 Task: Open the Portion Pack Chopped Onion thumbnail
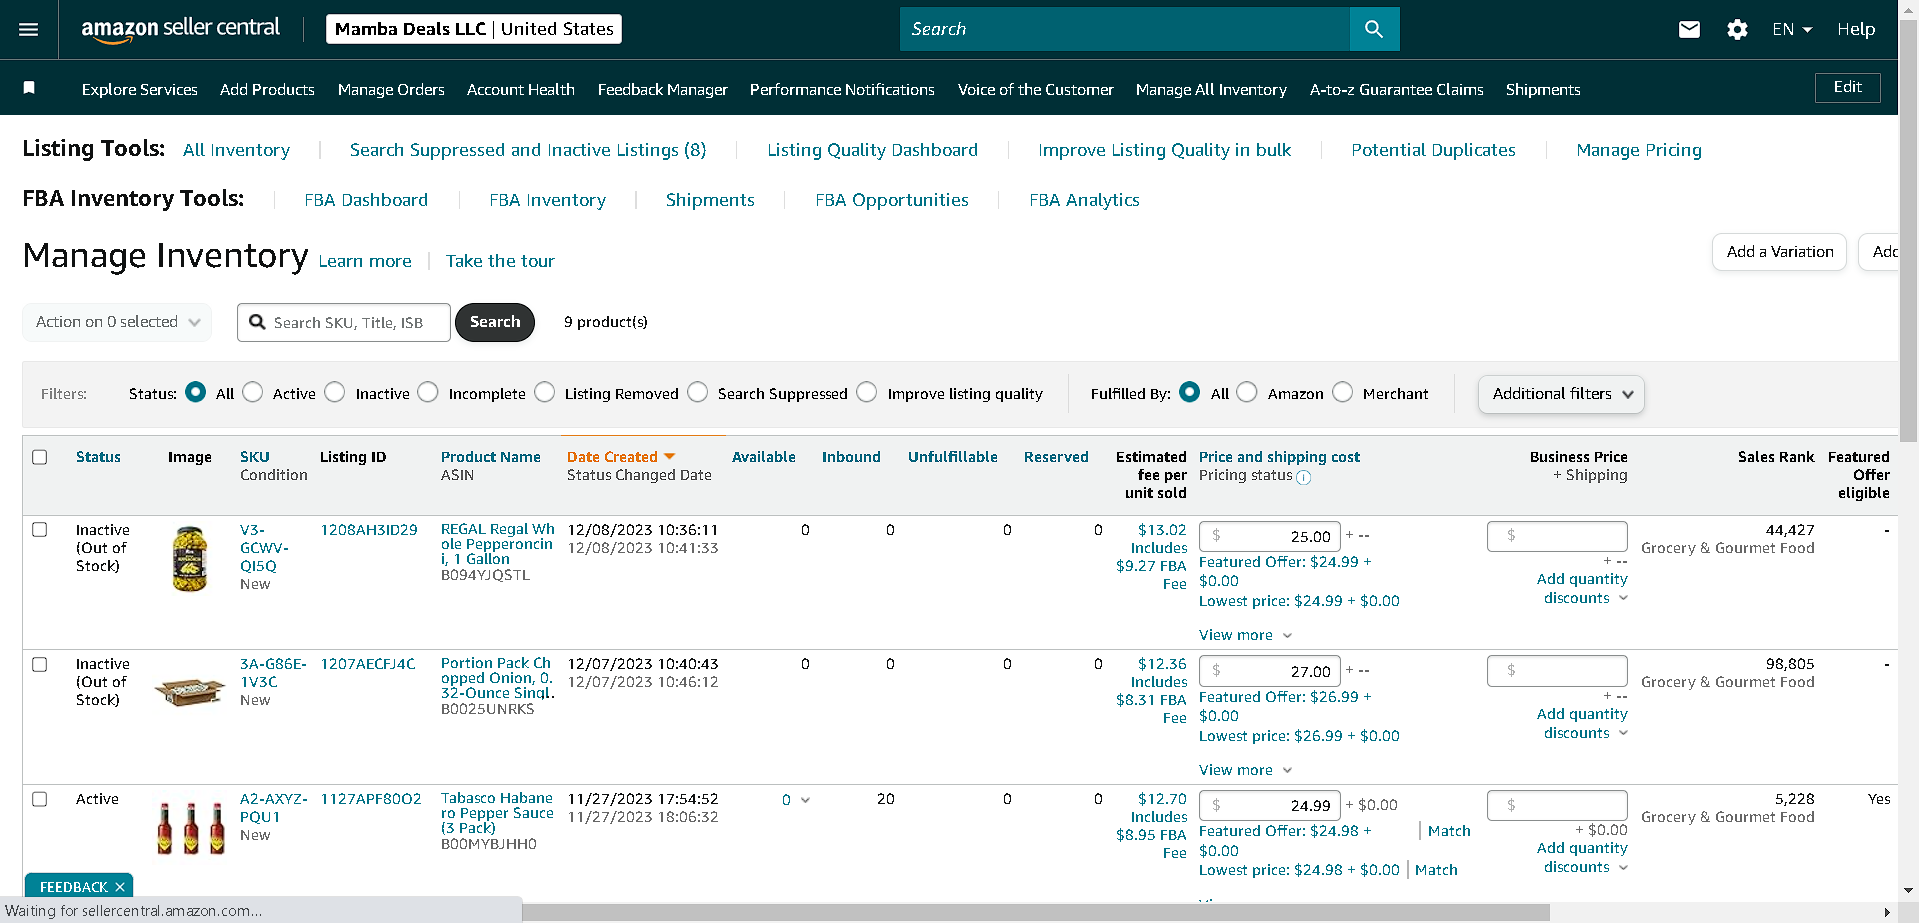190,691
